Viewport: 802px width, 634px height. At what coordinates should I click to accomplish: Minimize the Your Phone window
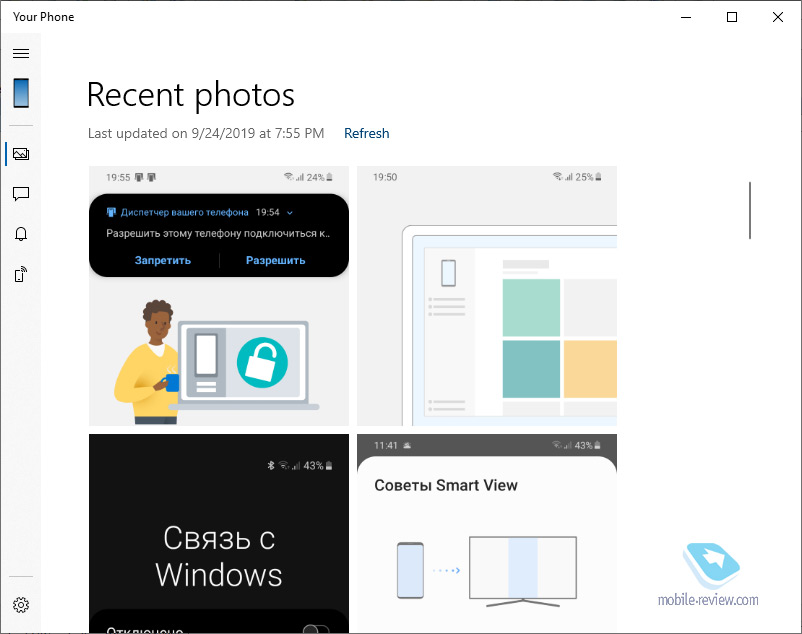click(686, 17)
